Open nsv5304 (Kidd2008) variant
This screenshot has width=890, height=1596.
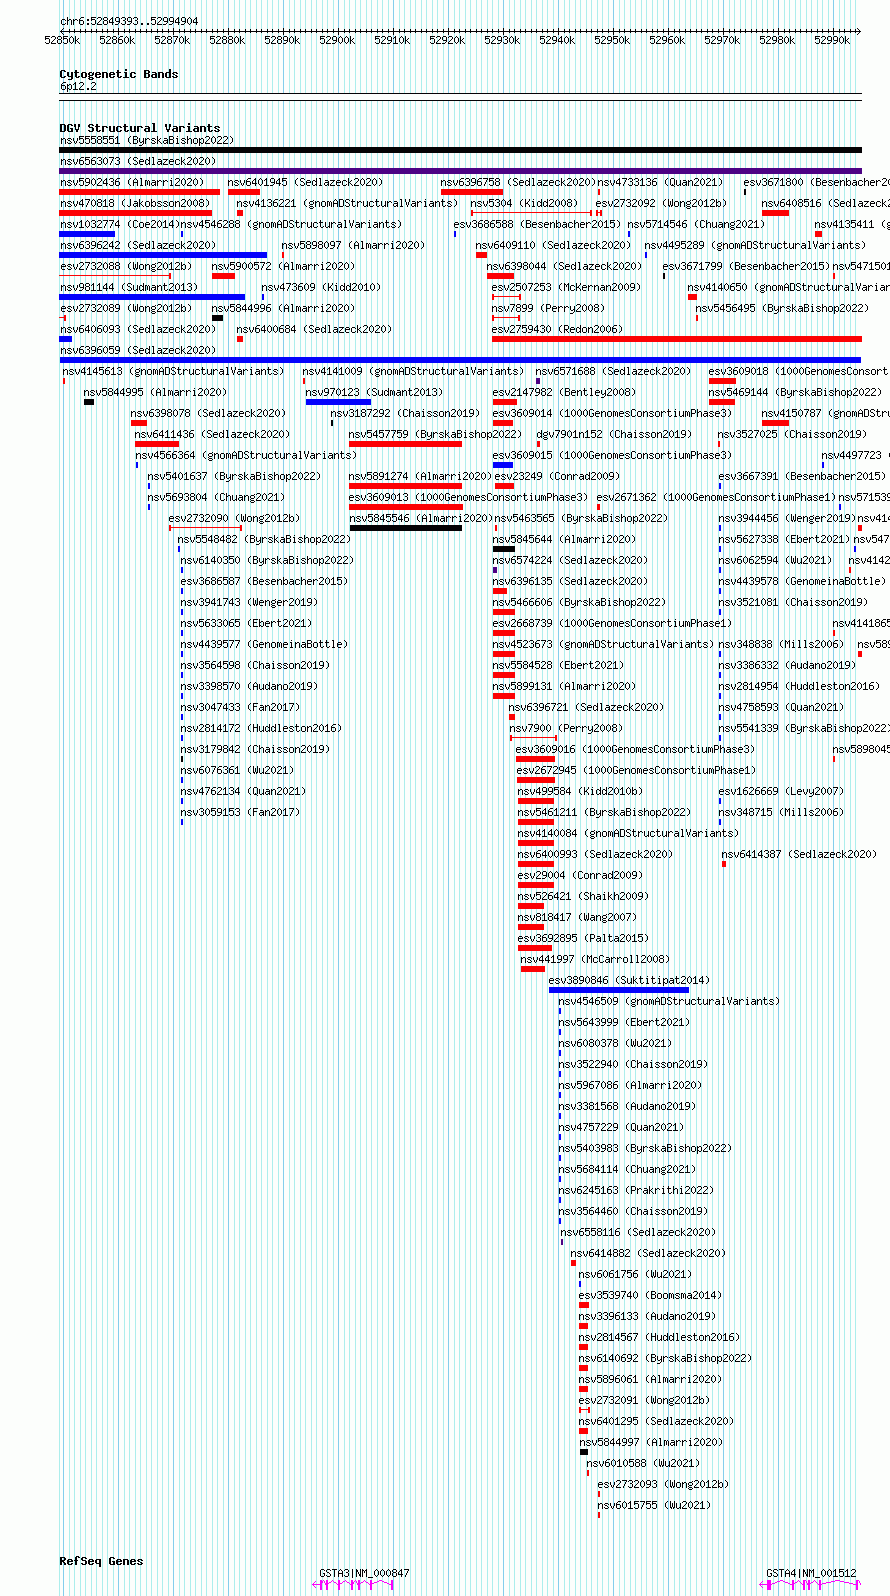(524, 204)
